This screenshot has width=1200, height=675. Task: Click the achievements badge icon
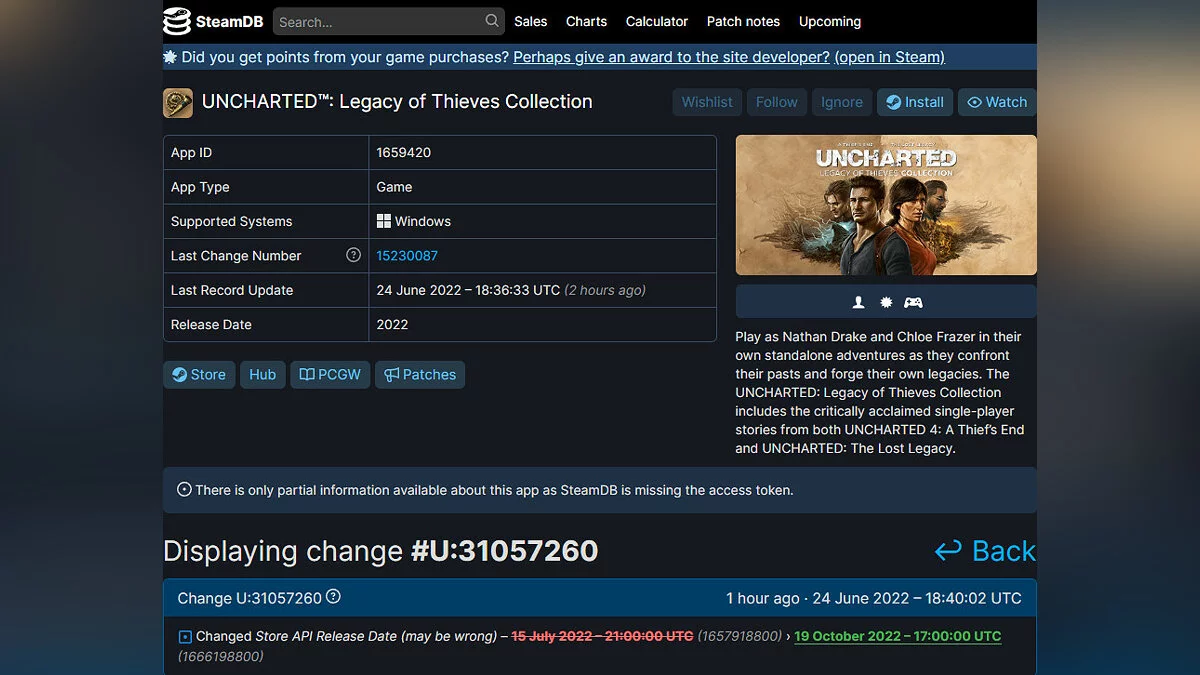885,302
